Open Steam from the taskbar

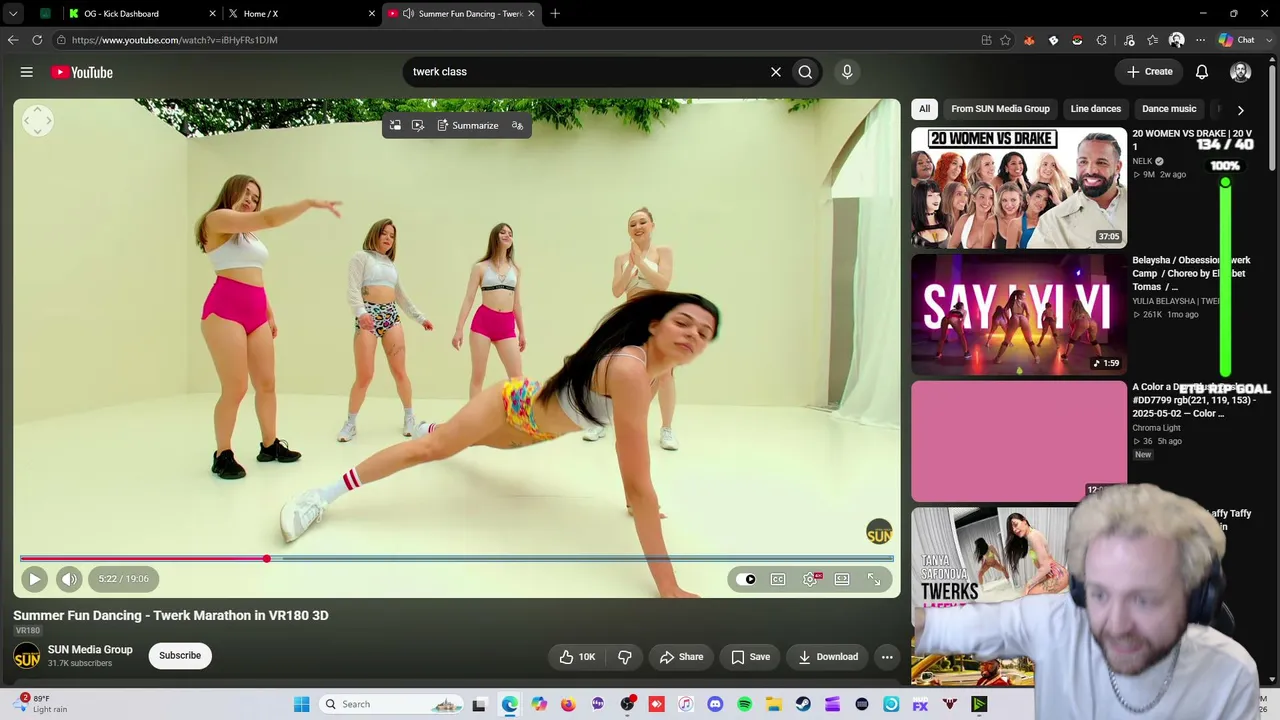click(803, 704)
